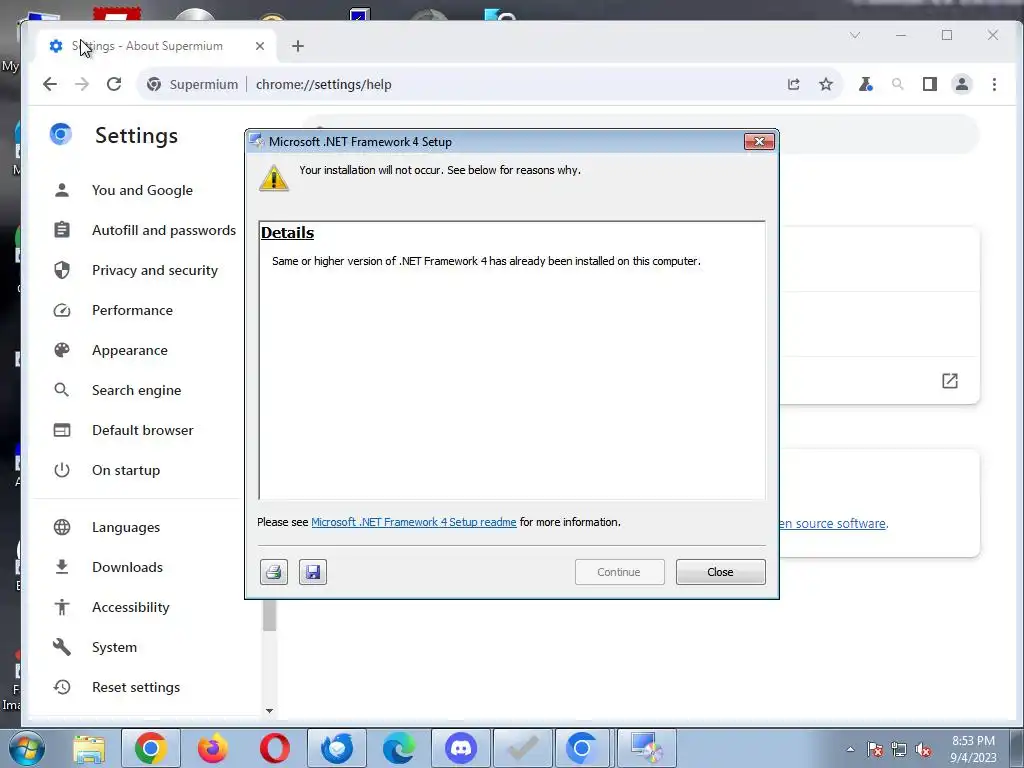Toggle the browser side panel icon
This screenshot has width=1024, height=768.
tap(930, 84)
